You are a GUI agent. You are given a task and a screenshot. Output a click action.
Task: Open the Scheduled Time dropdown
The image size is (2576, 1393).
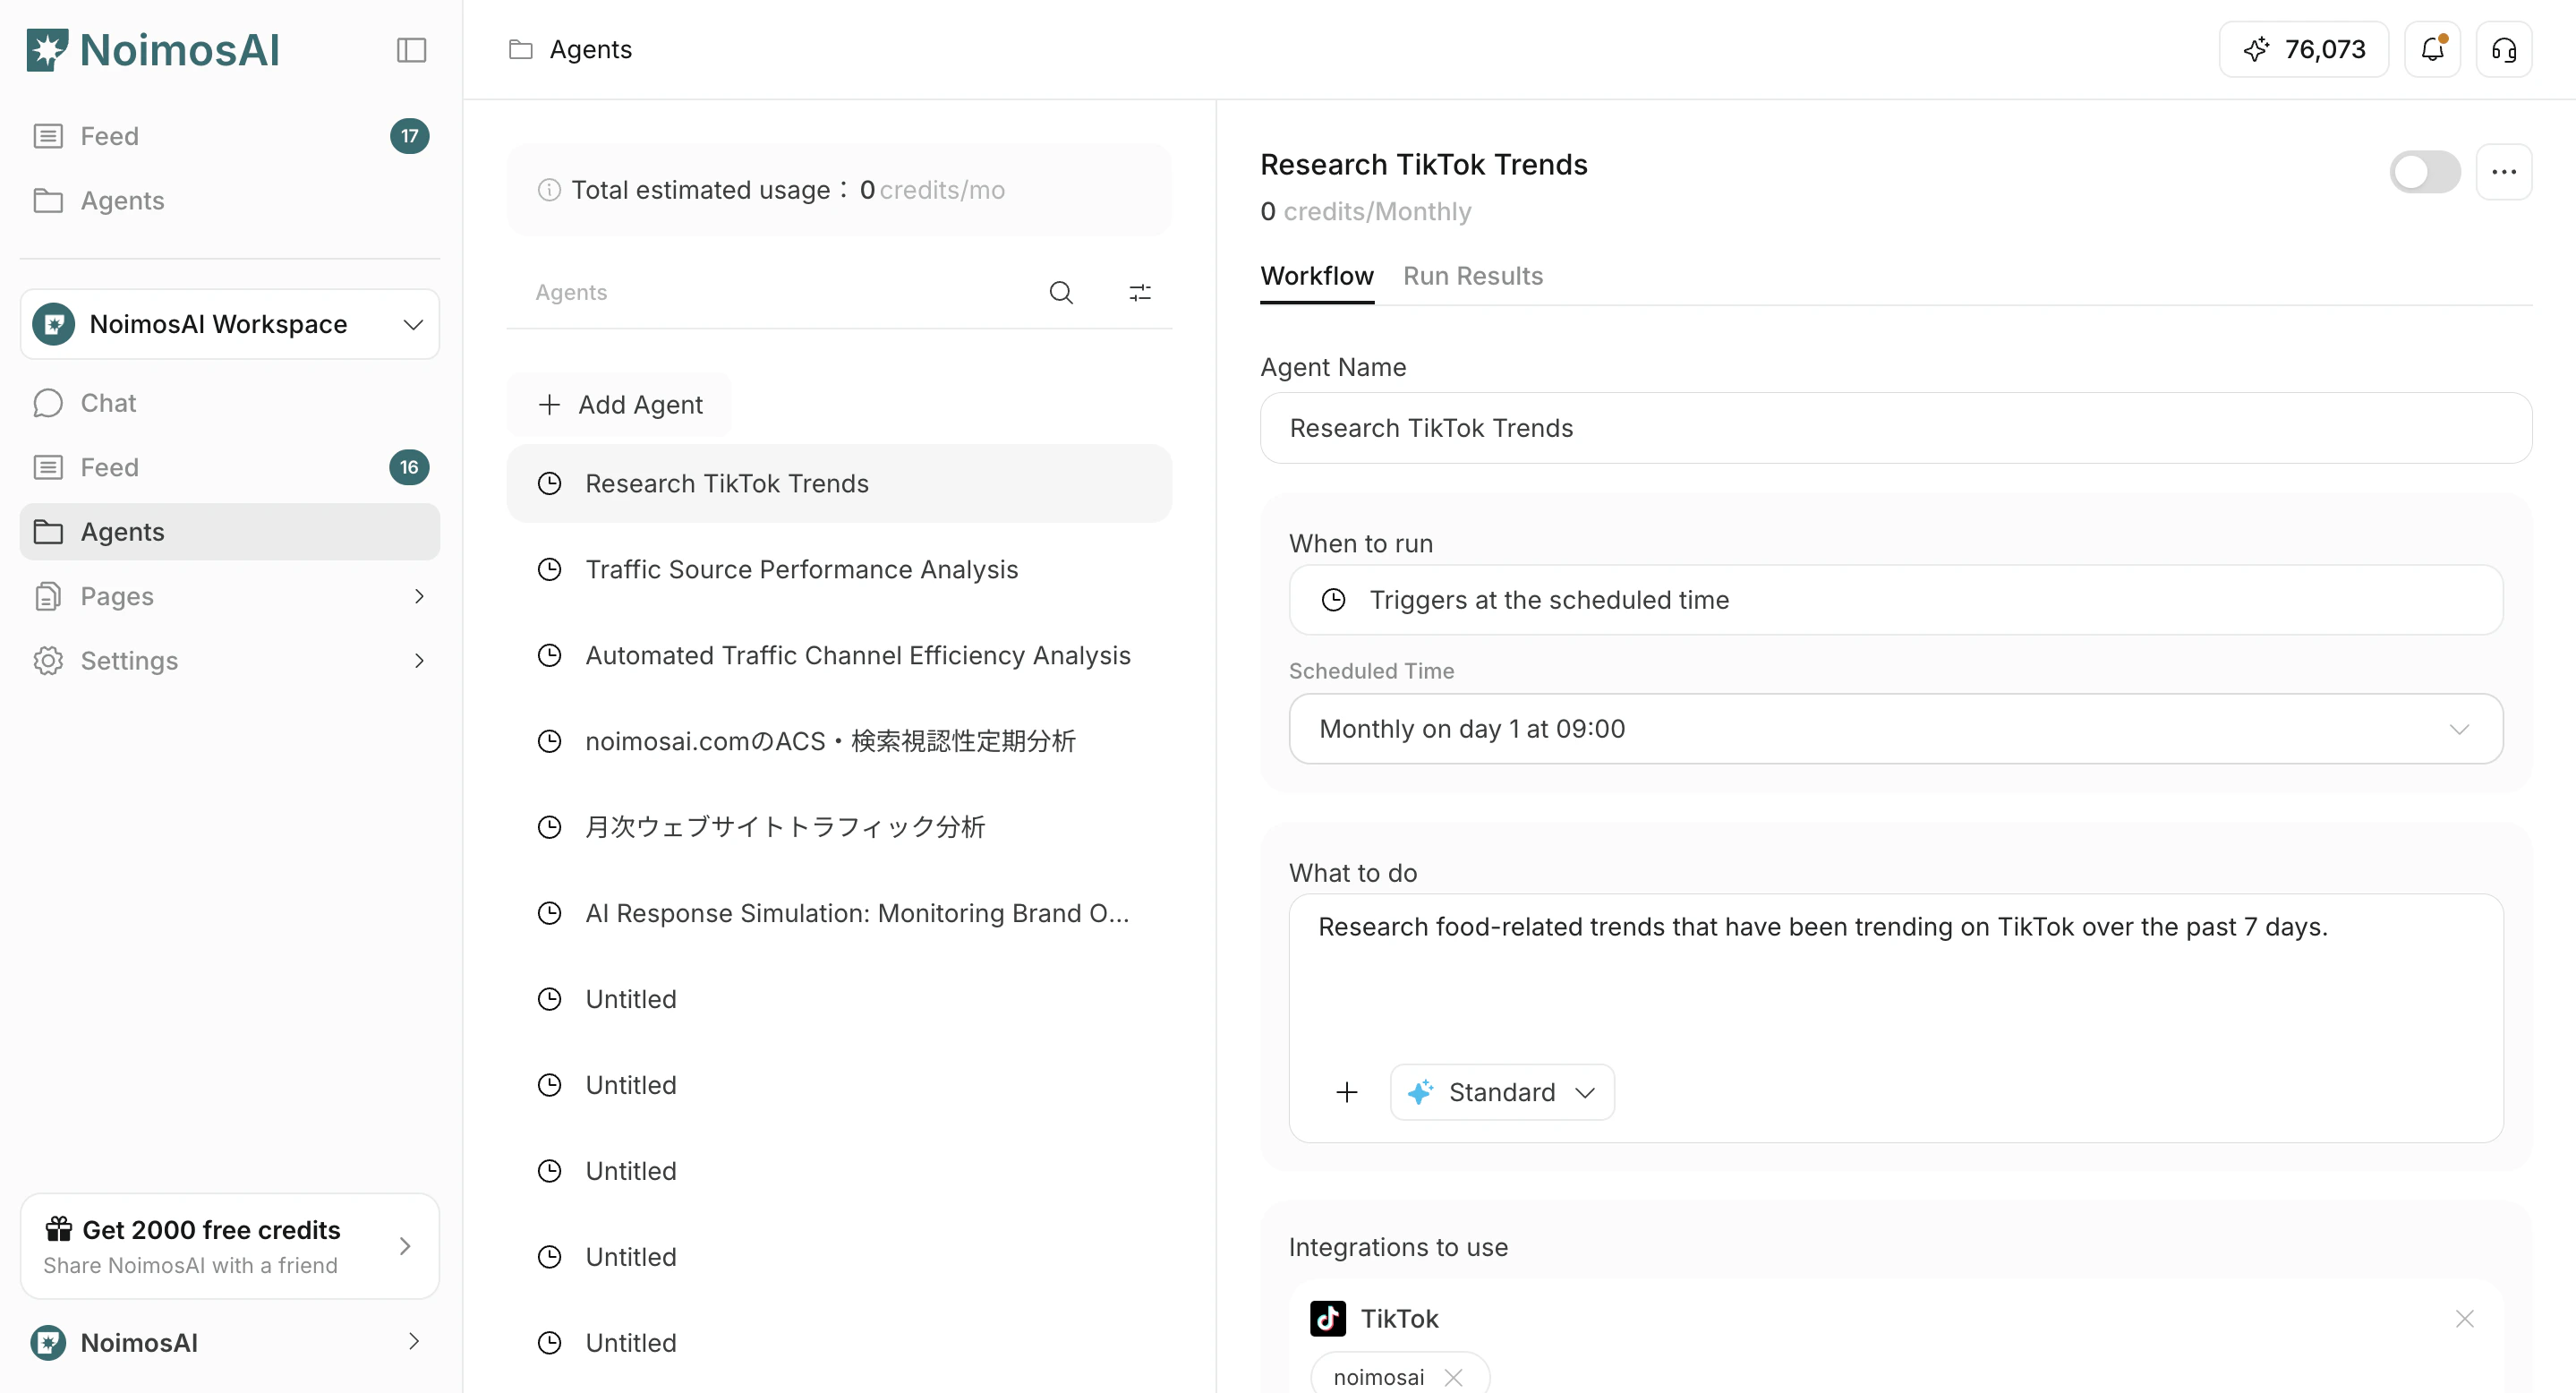point(1896,729)
